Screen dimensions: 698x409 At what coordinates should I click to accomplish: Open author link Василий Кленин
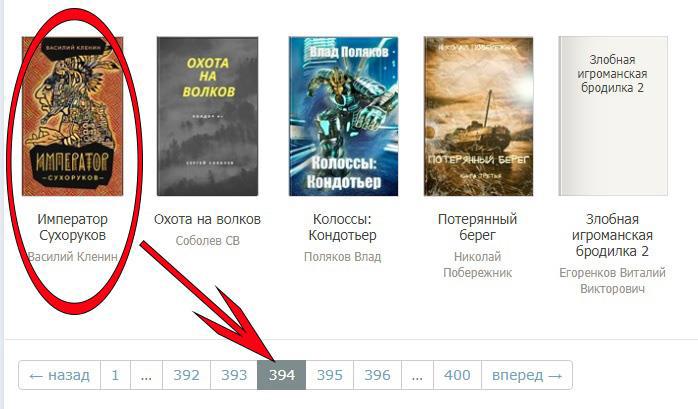pos(73,257)
